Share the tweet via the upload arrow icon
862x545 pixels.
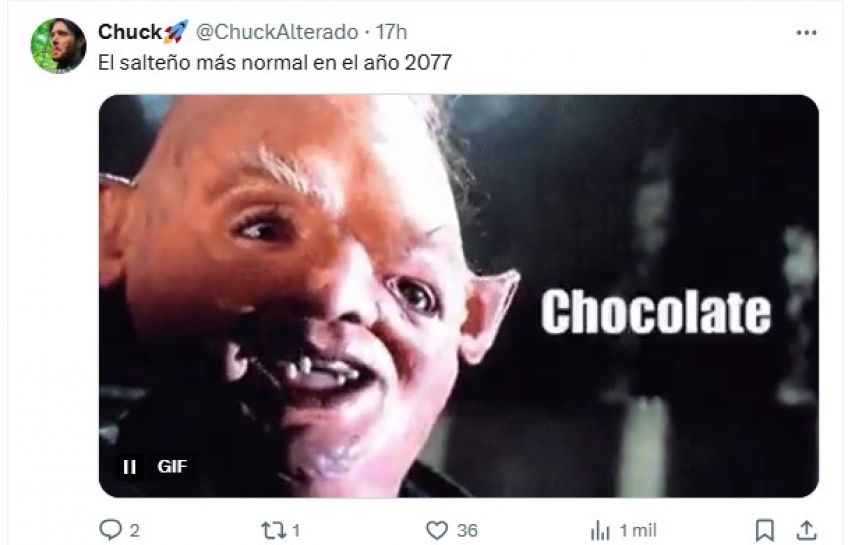pyautogui.click(x=806, y=530)
